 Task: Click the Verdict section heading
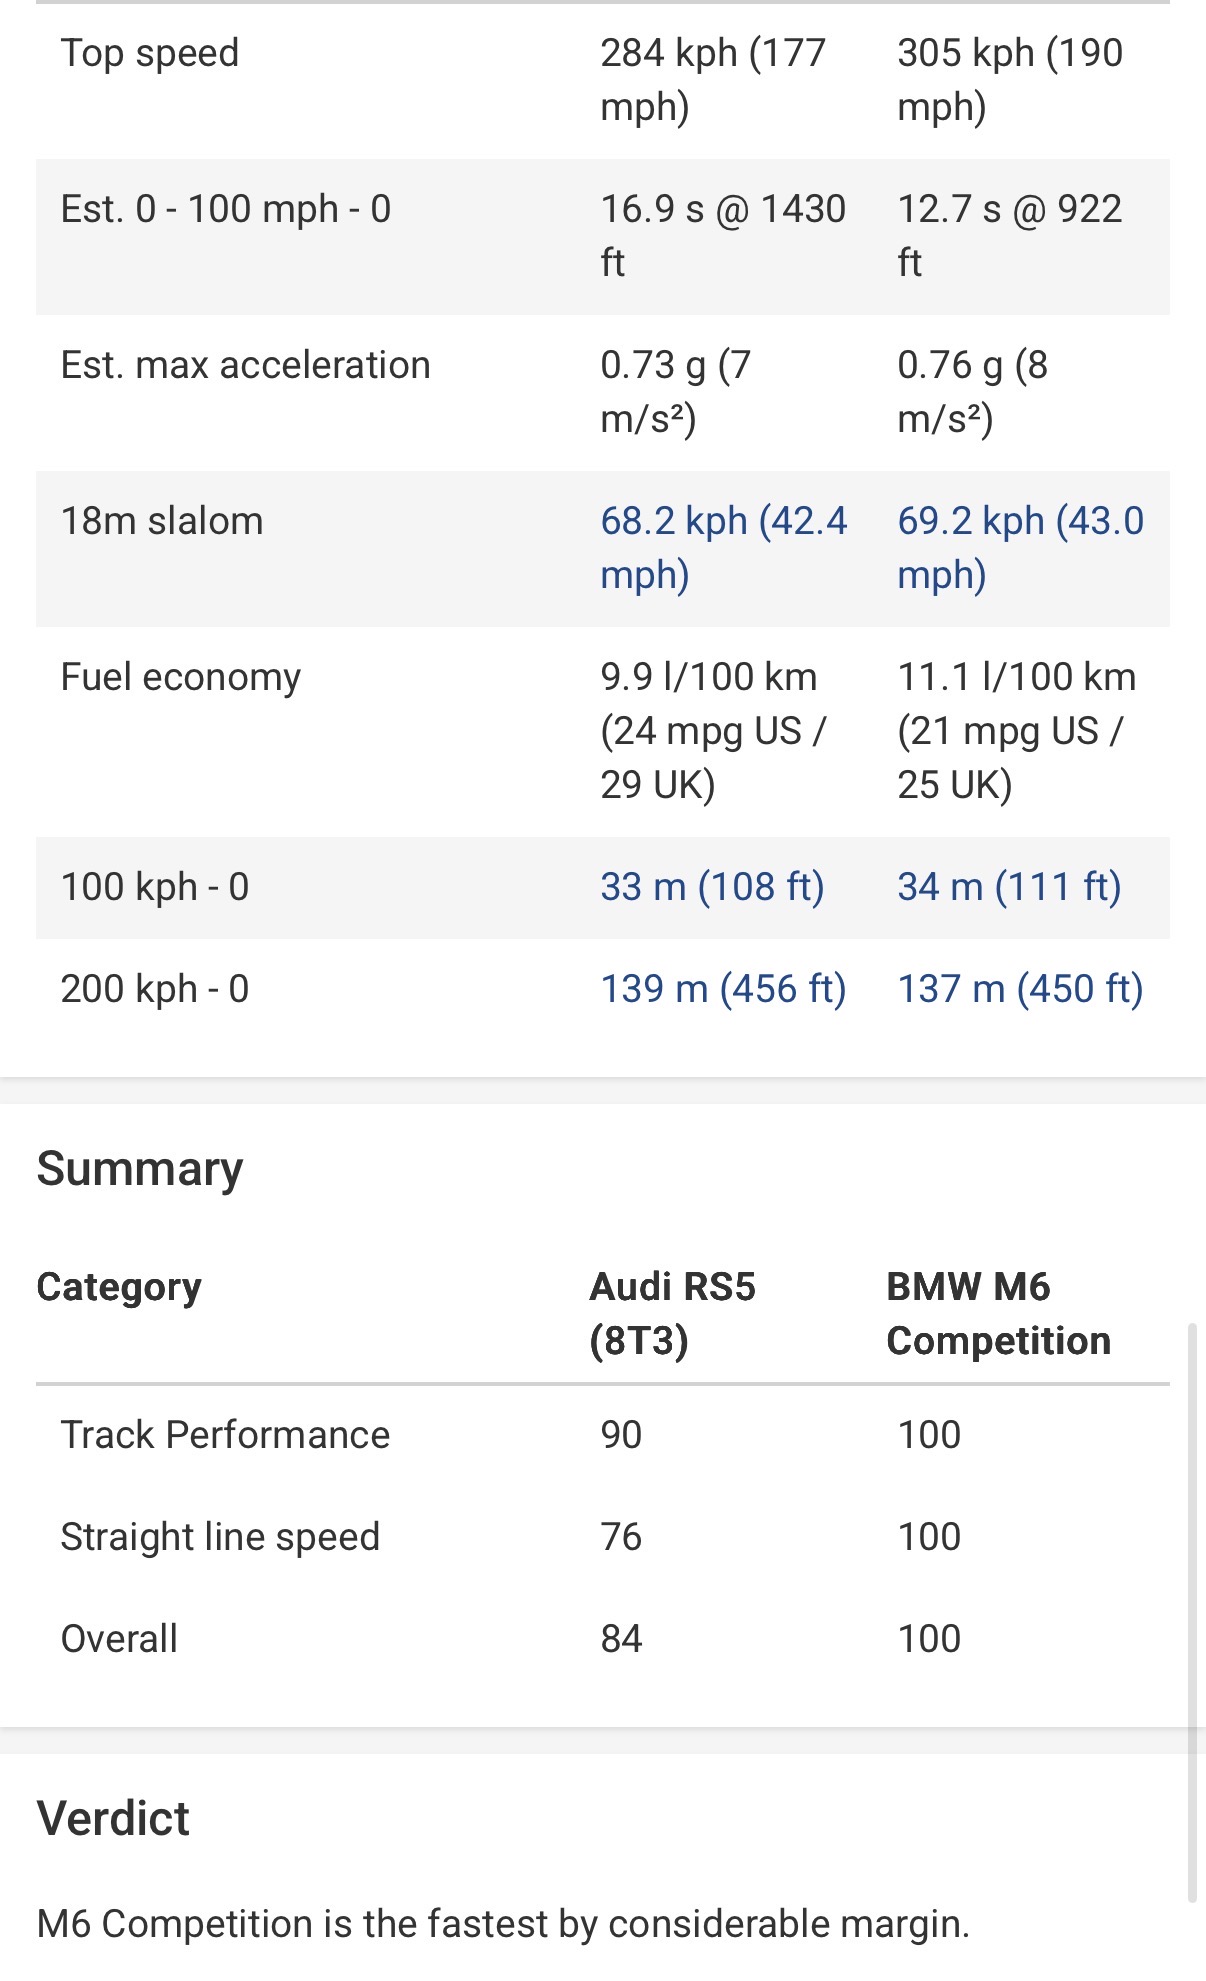point(113,1818)
